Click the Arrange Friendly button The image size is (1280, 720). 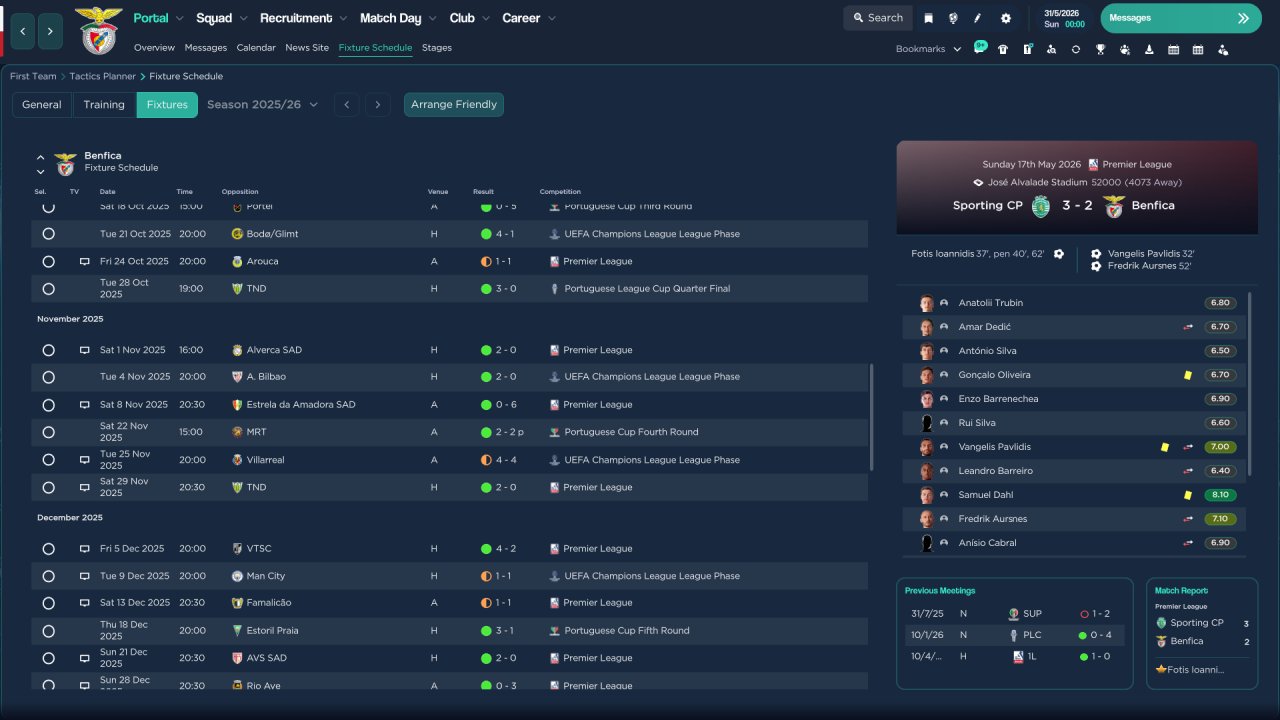(454, 105)
